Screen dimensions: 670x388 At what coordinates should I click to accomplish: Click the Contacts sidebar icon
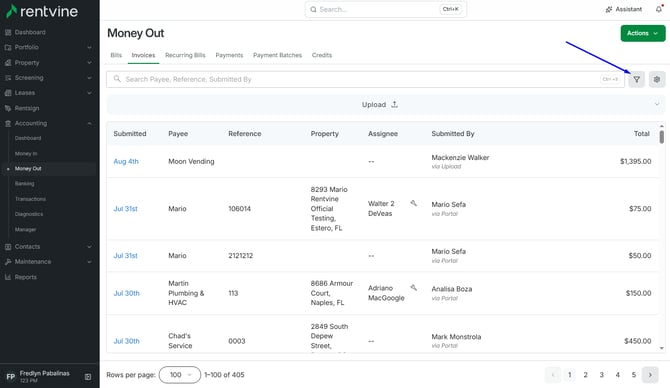tap(8, 247)
